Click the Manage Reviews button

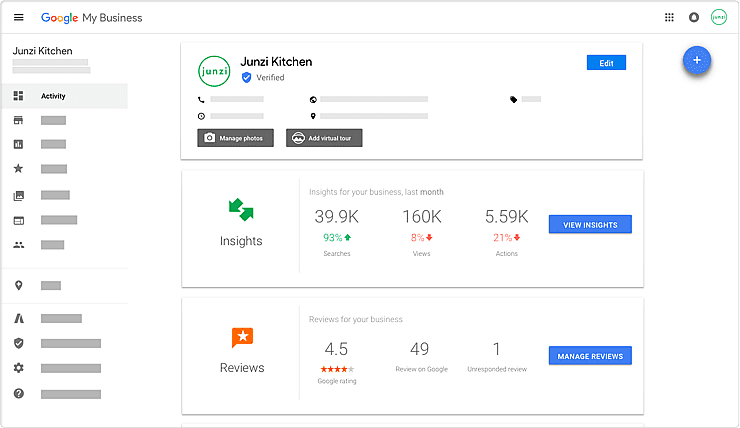tap(590, 356)
